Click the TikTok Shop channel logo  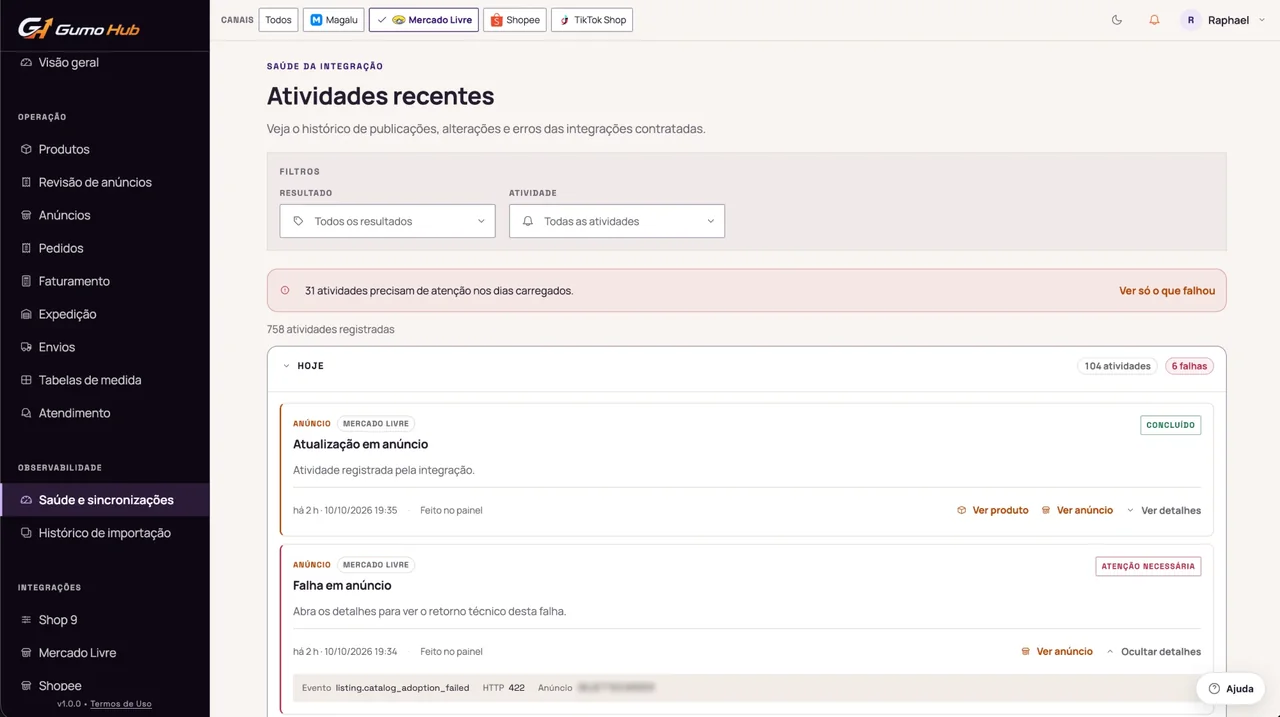tap(564, 20)
